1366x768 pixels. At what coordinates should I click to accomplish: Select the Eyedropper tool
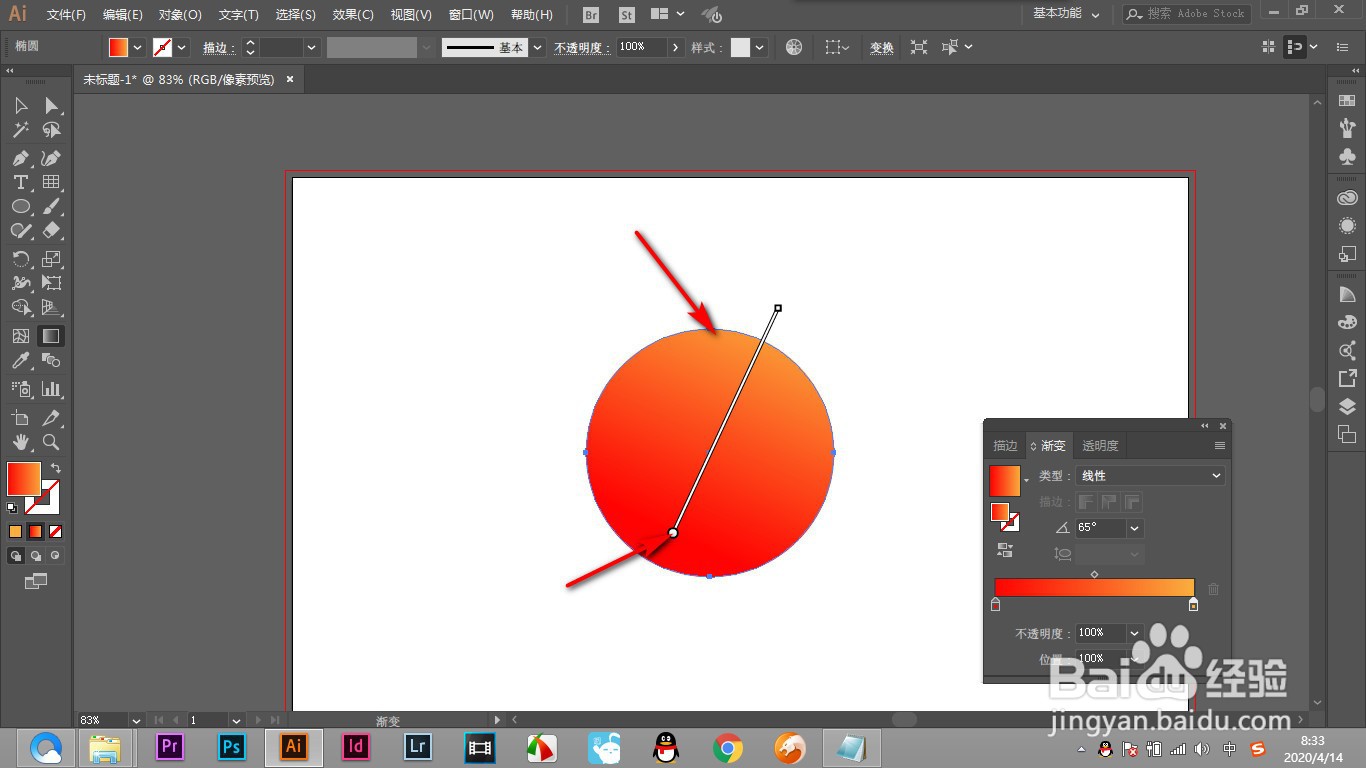click(20, 360)
